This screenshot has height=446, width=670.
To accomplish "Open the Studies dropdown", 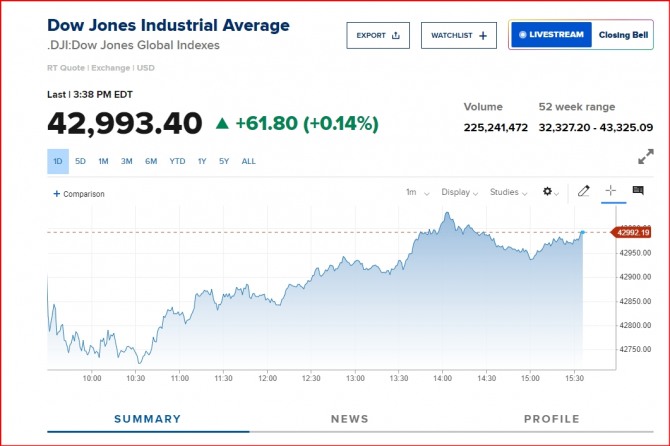I will click(x=507, y=192).
